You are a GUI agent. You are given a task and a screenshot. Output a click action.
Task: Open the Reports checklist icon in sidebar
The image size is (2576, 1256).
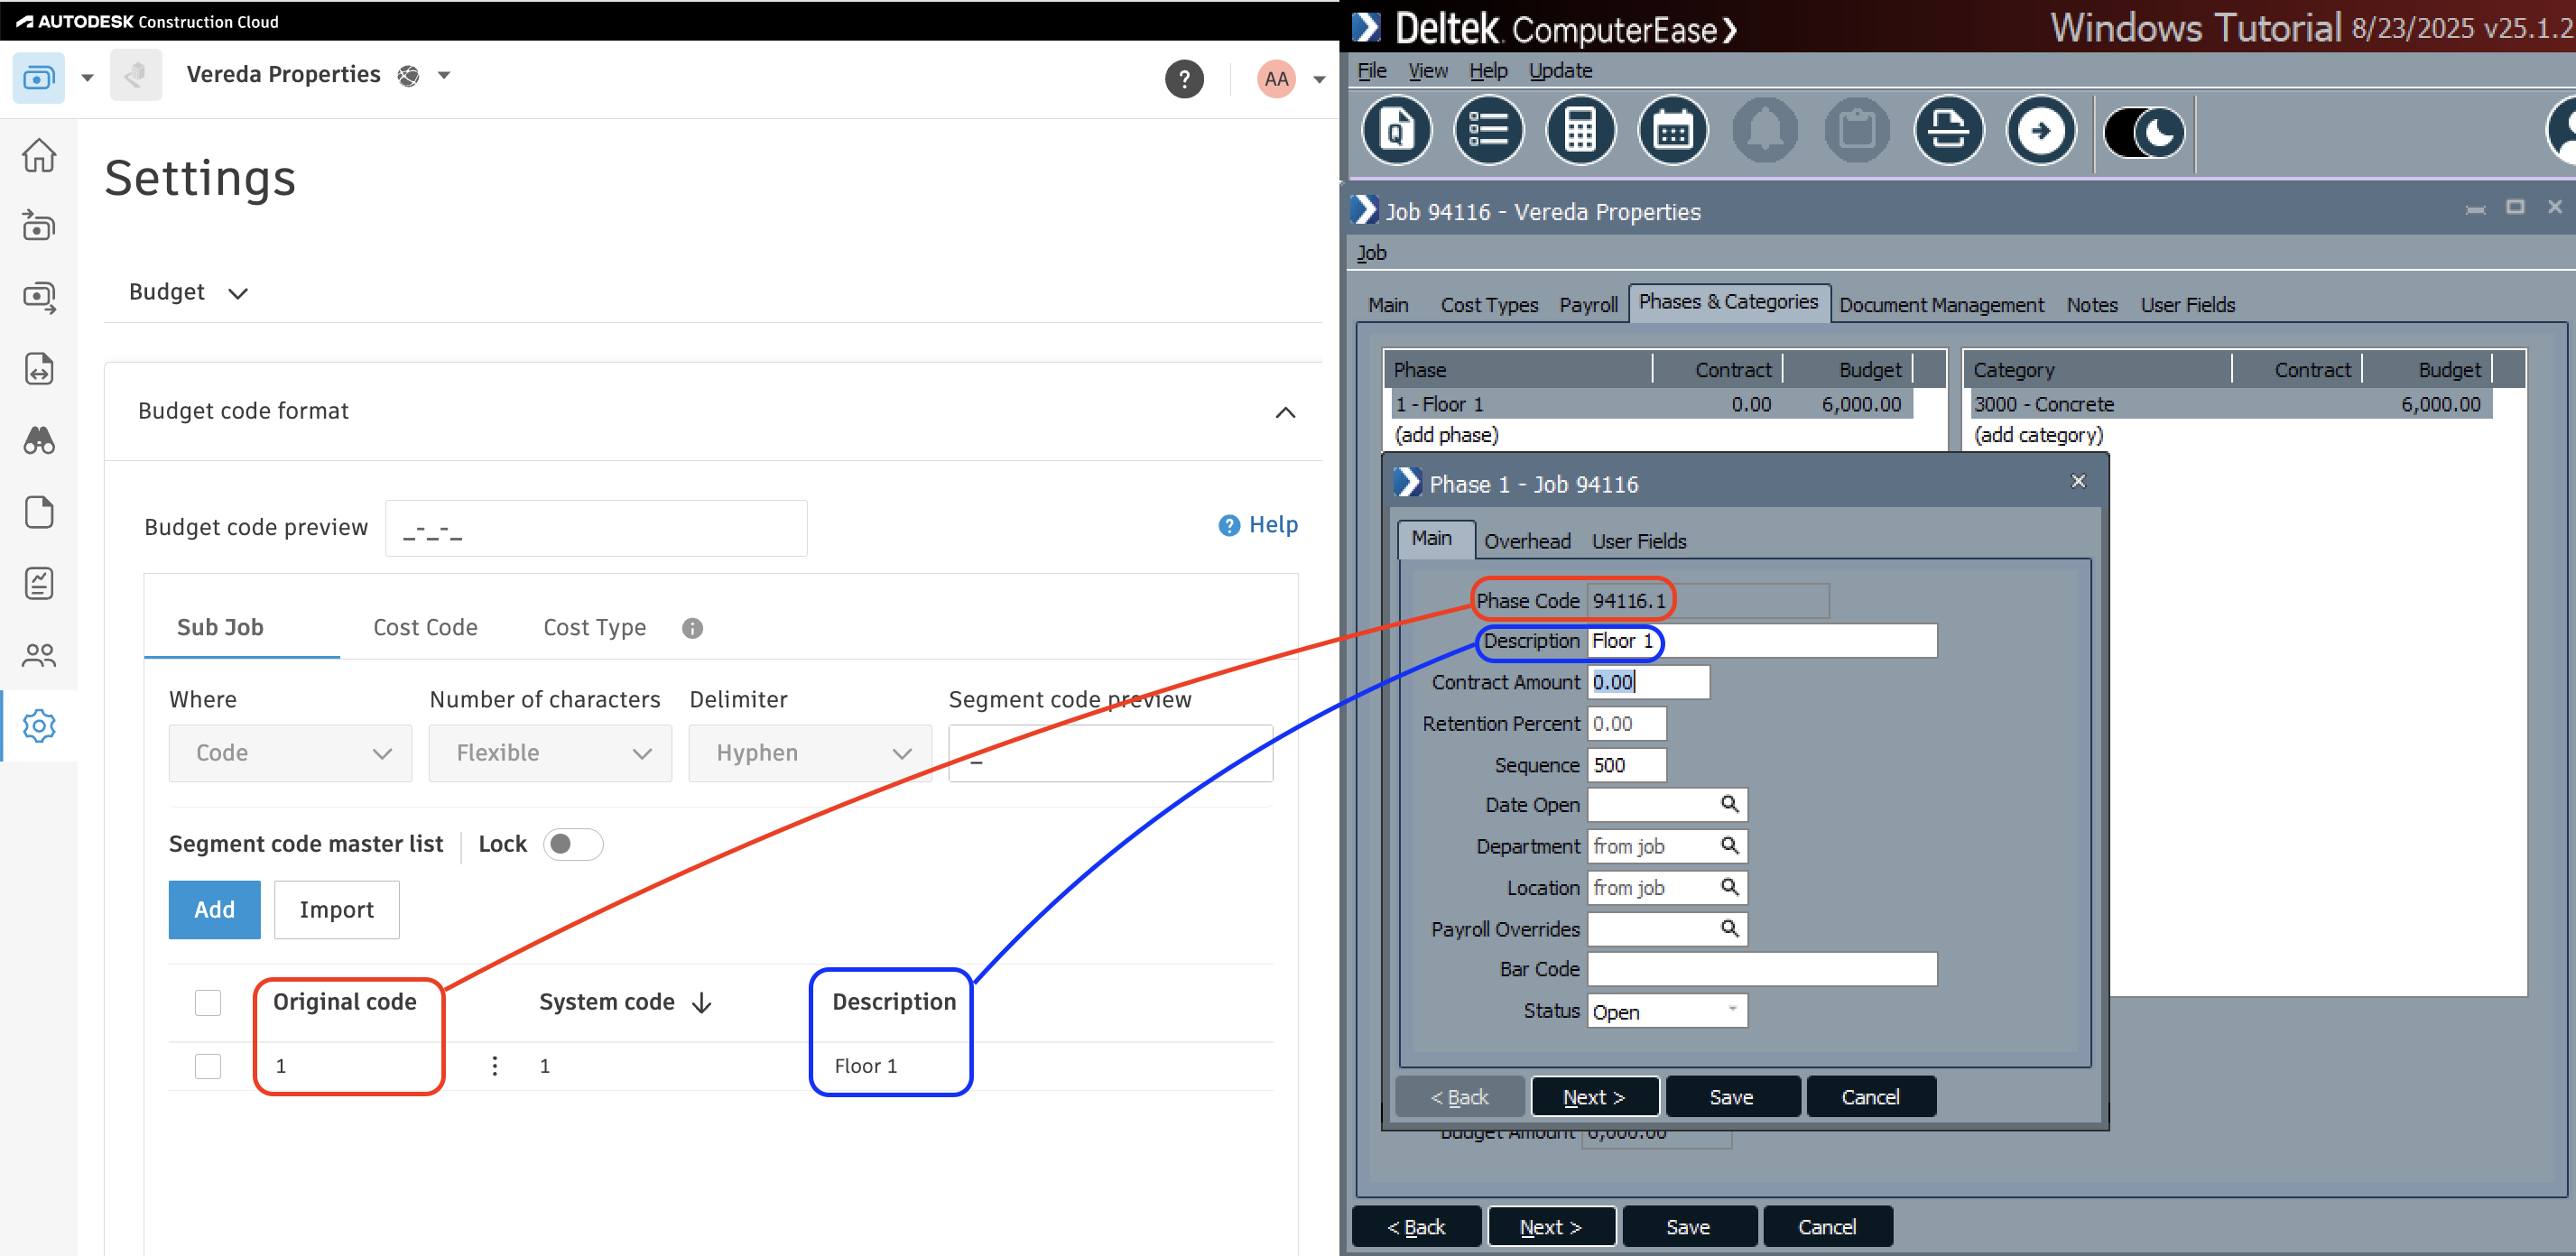pyautogui.click(x=39, y=583)
